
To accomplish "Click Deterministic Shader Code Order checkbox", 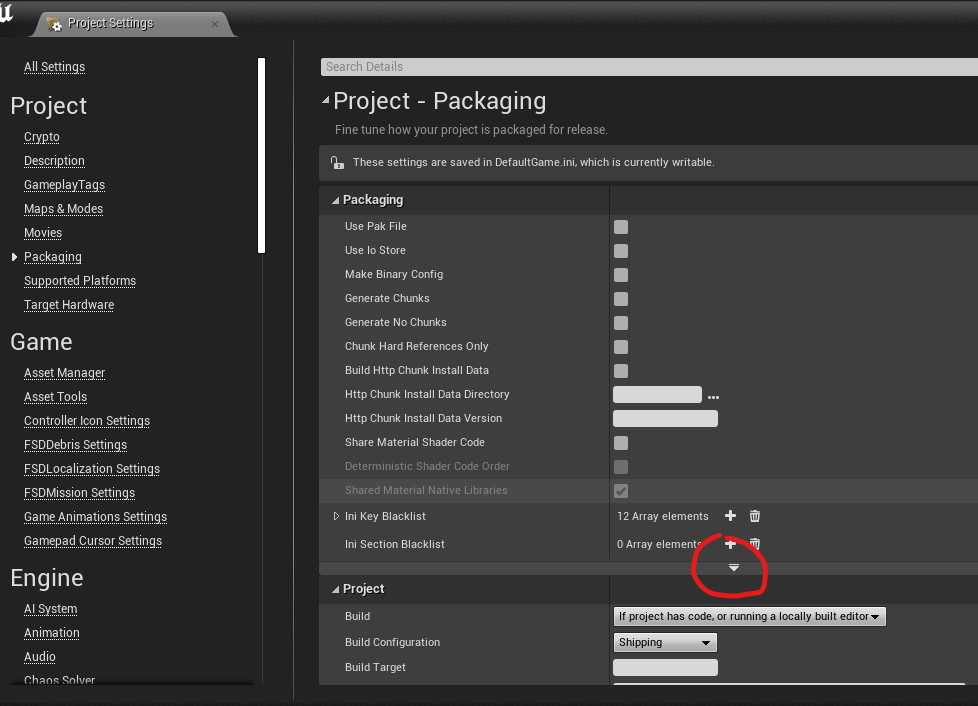I will click(621, 467).
